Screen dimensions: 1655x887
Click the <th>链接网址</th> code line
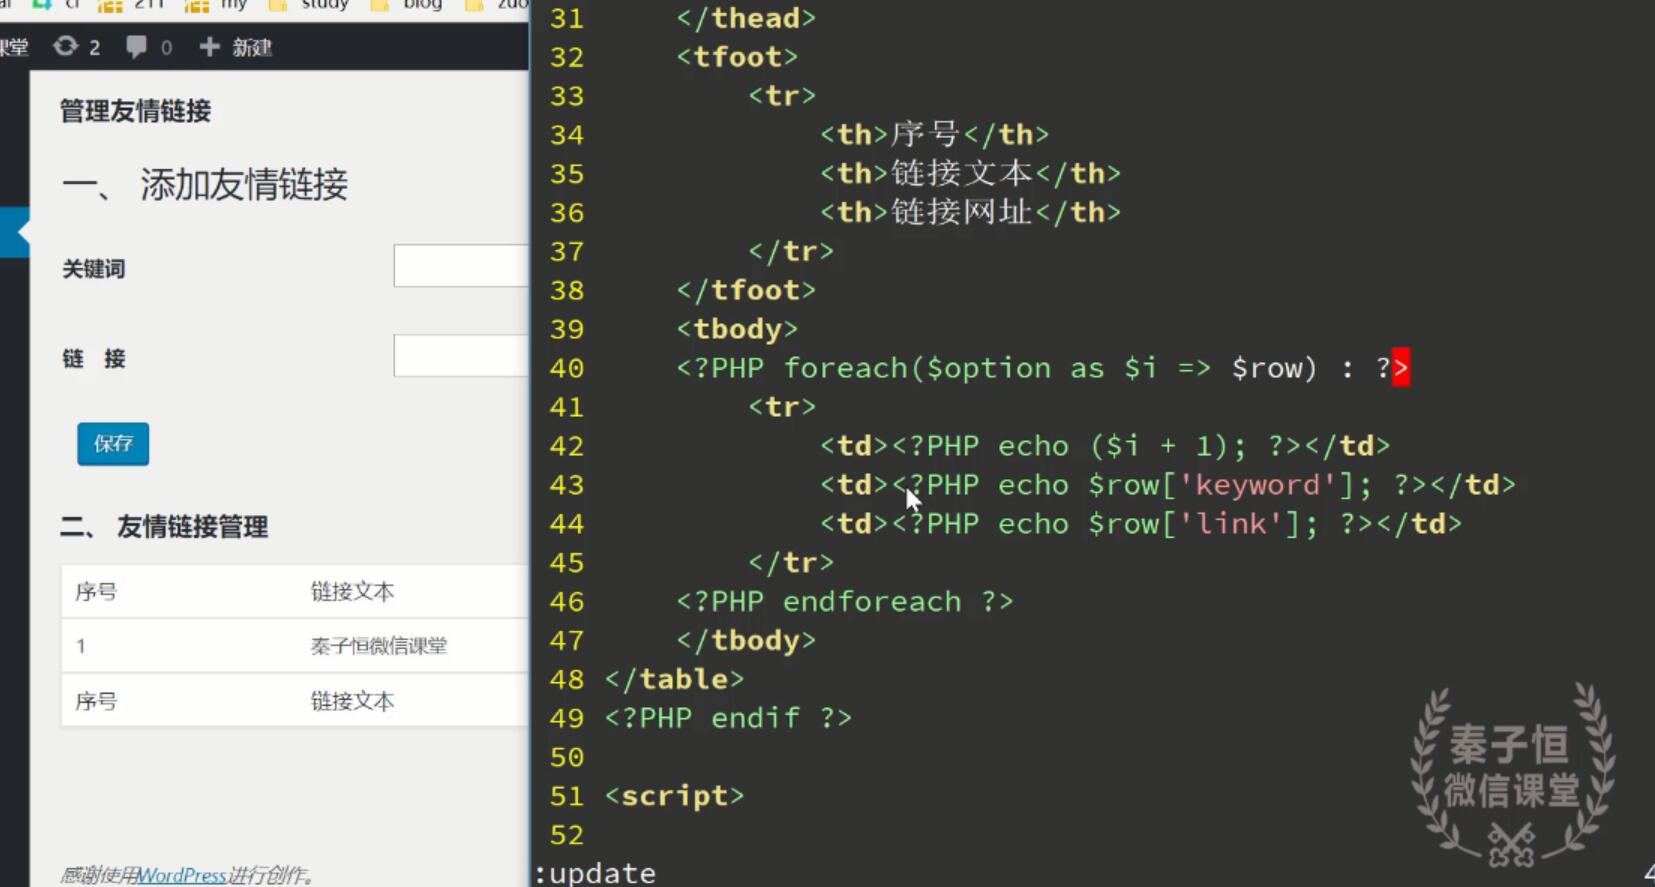tap(971, 213)
